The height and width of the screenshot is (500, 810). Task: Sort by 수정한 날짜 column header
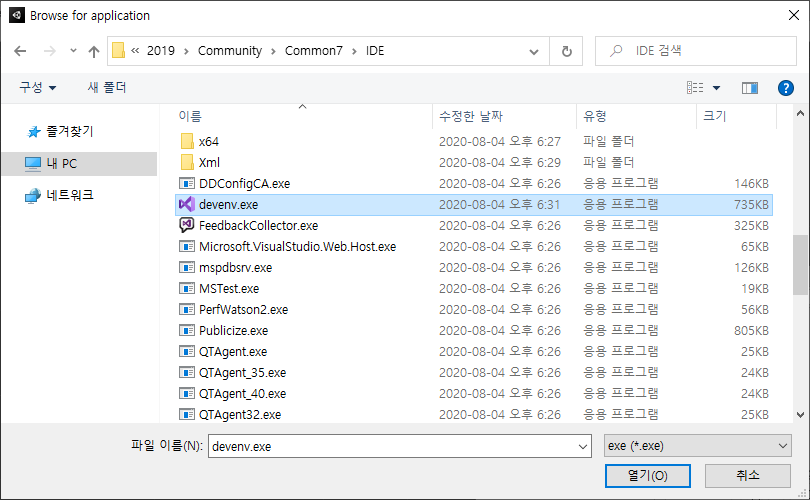point(471,116)
